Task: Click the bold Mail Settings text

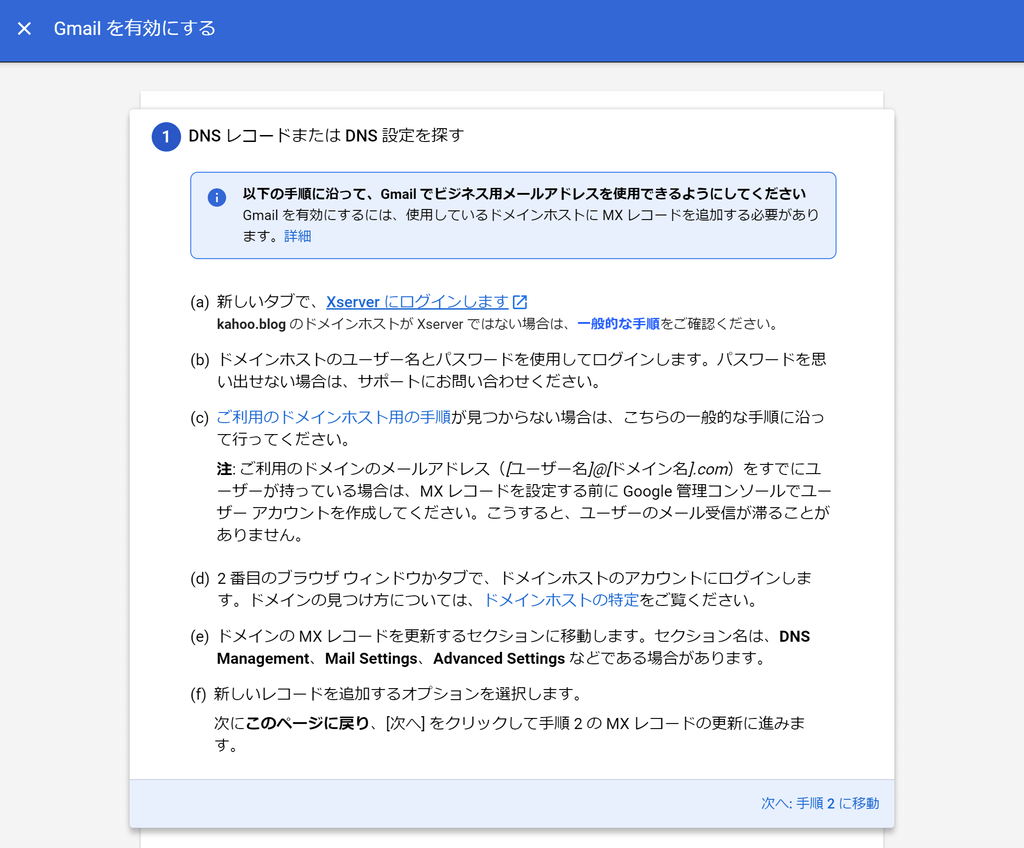Action: click(x=371, y=659)
